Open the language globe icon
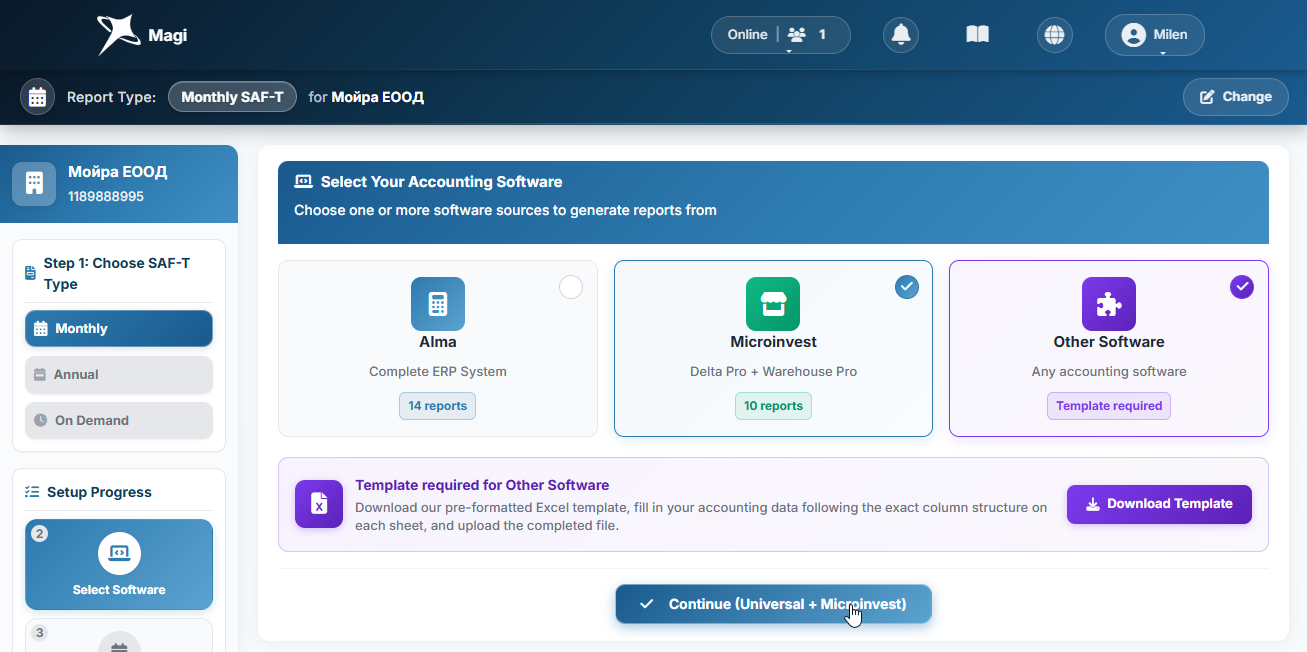This screenshot has height=652, width=1307. (1054, 35)
